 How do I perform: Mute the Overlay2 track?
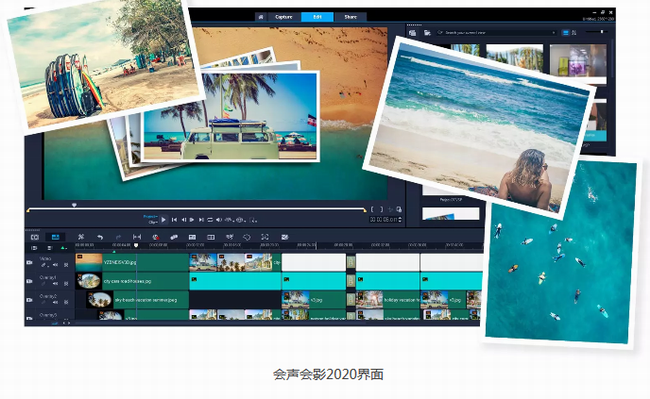coord(56,302)
